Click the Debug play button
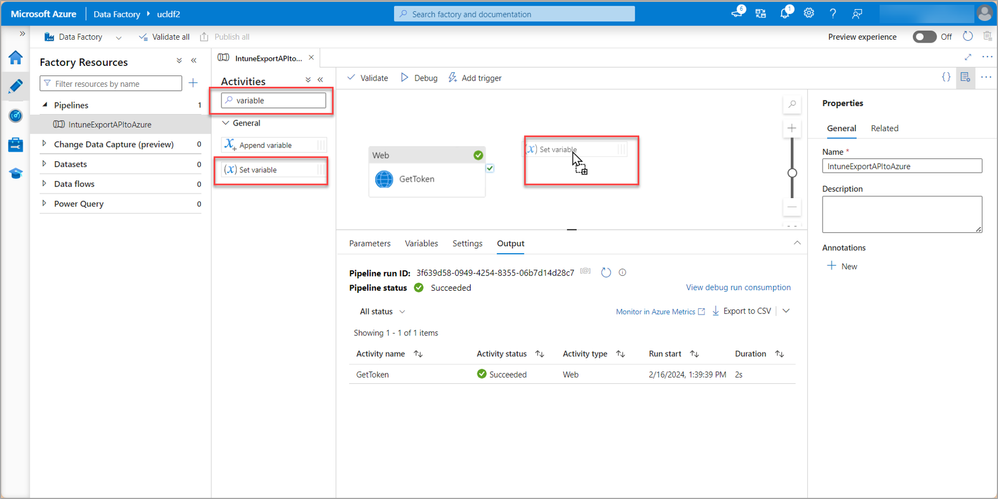 pos(419,78)
